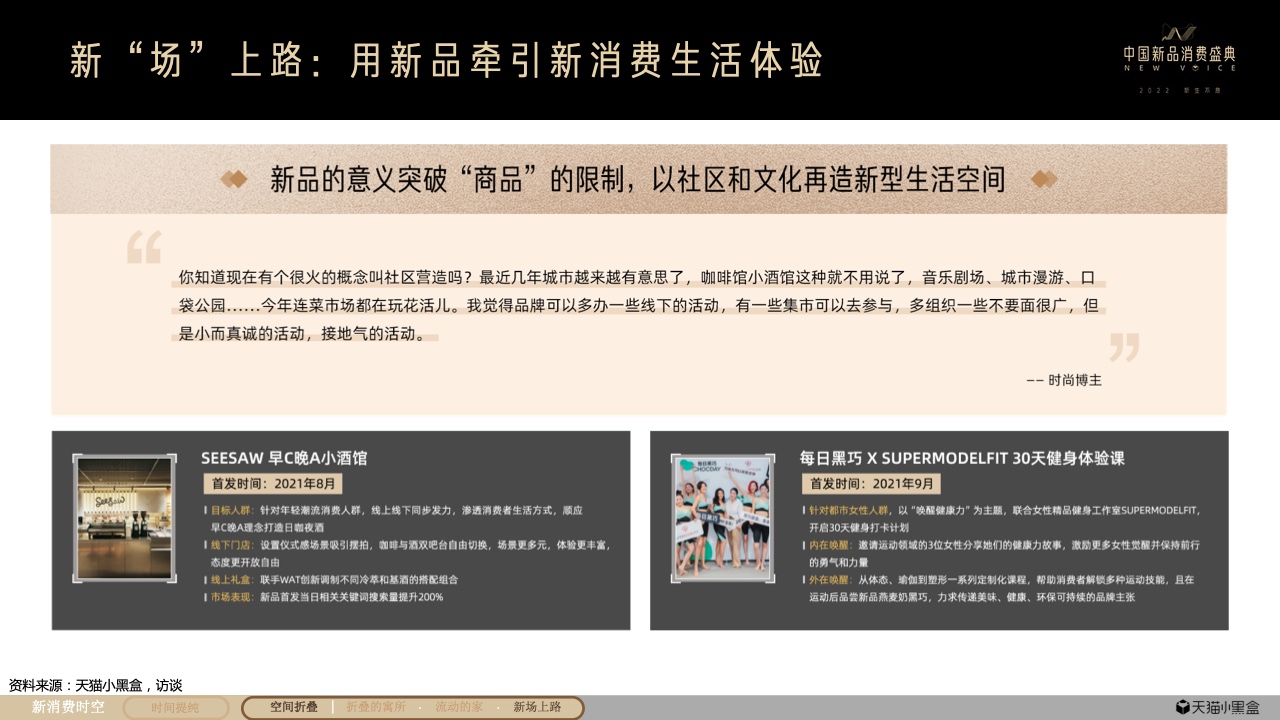This screenshot has width=1280, height=720.
Task: Click the 新消费时空 label in footer
Action: [x=67, y=708]
